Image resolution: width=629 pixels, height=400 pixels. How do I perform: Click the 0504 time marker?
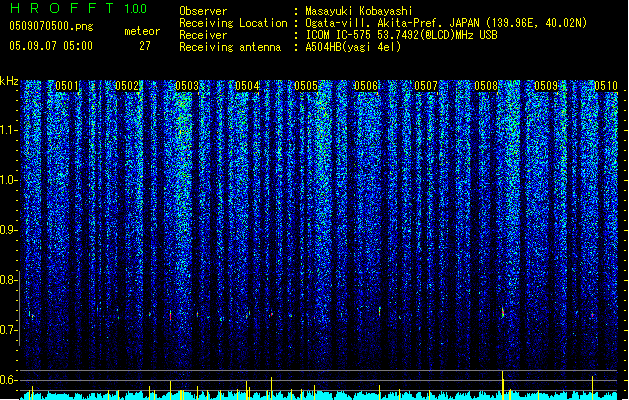[x=247, y=86]
